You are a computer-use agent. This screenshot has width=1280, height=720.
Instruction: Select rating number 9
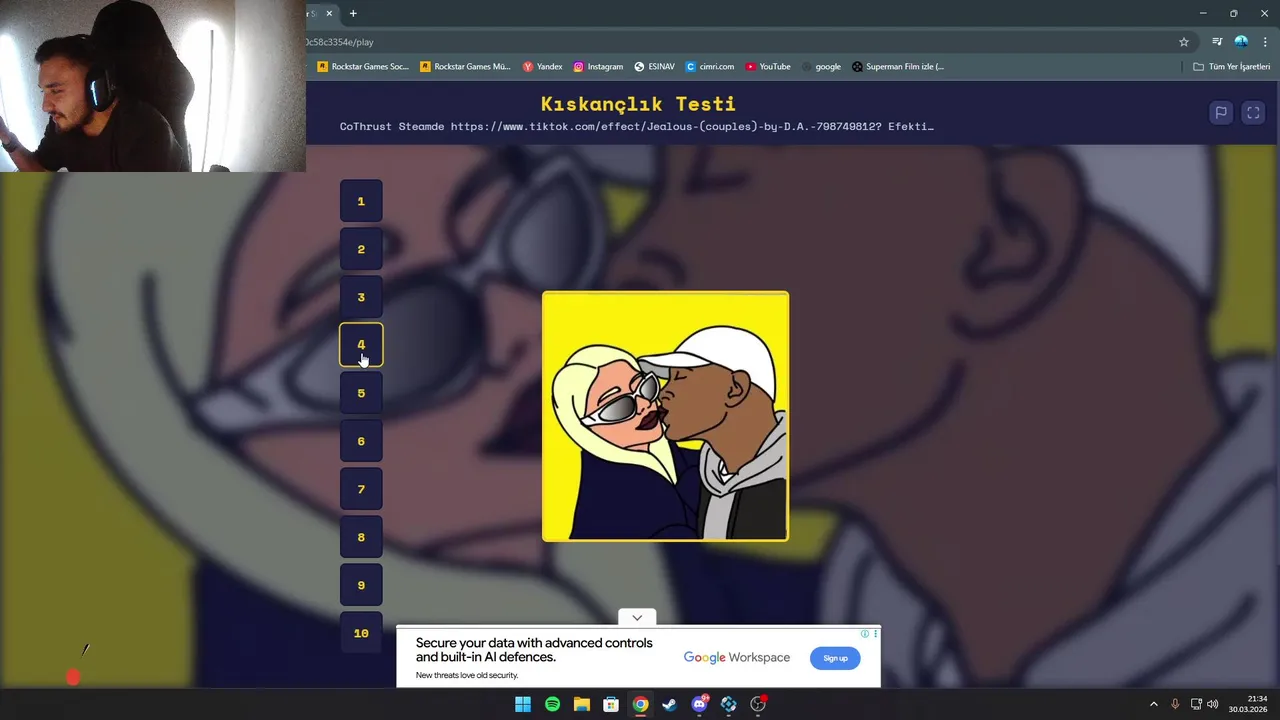coord(361,585)
